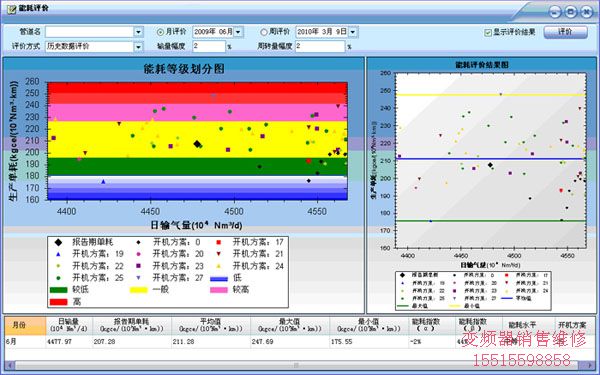Click the blue triangle data point near 4420 in left chart
The height and width of the screenshot is (375, 600).
coord(103,182)
